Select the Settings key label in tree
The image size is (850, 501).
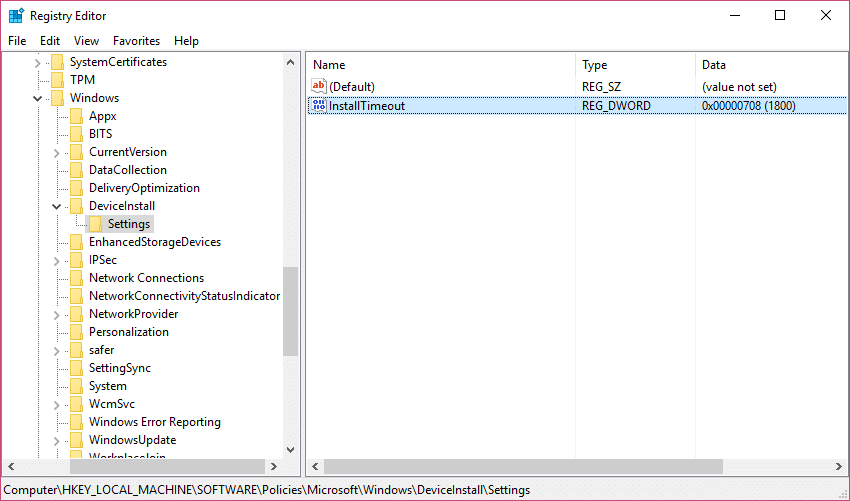(x=129, y=224)
